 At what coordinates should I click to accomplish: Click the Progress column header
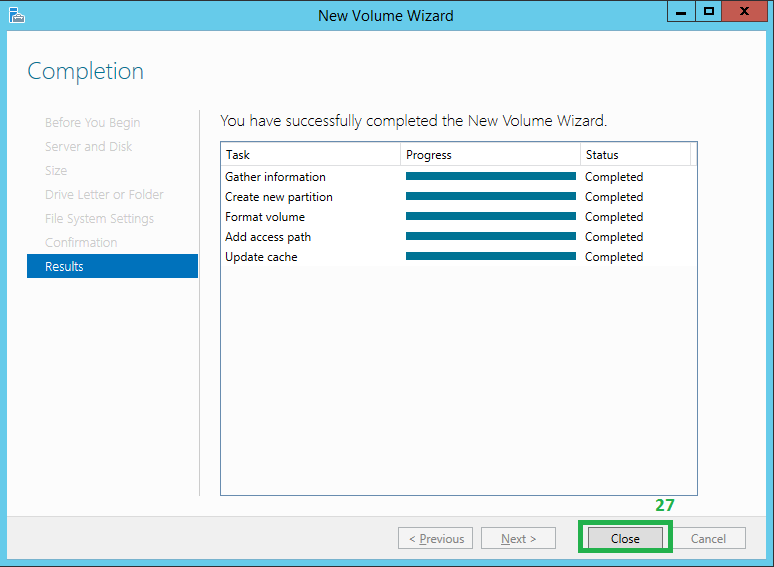pyautogui.click(x=490, y=154)
